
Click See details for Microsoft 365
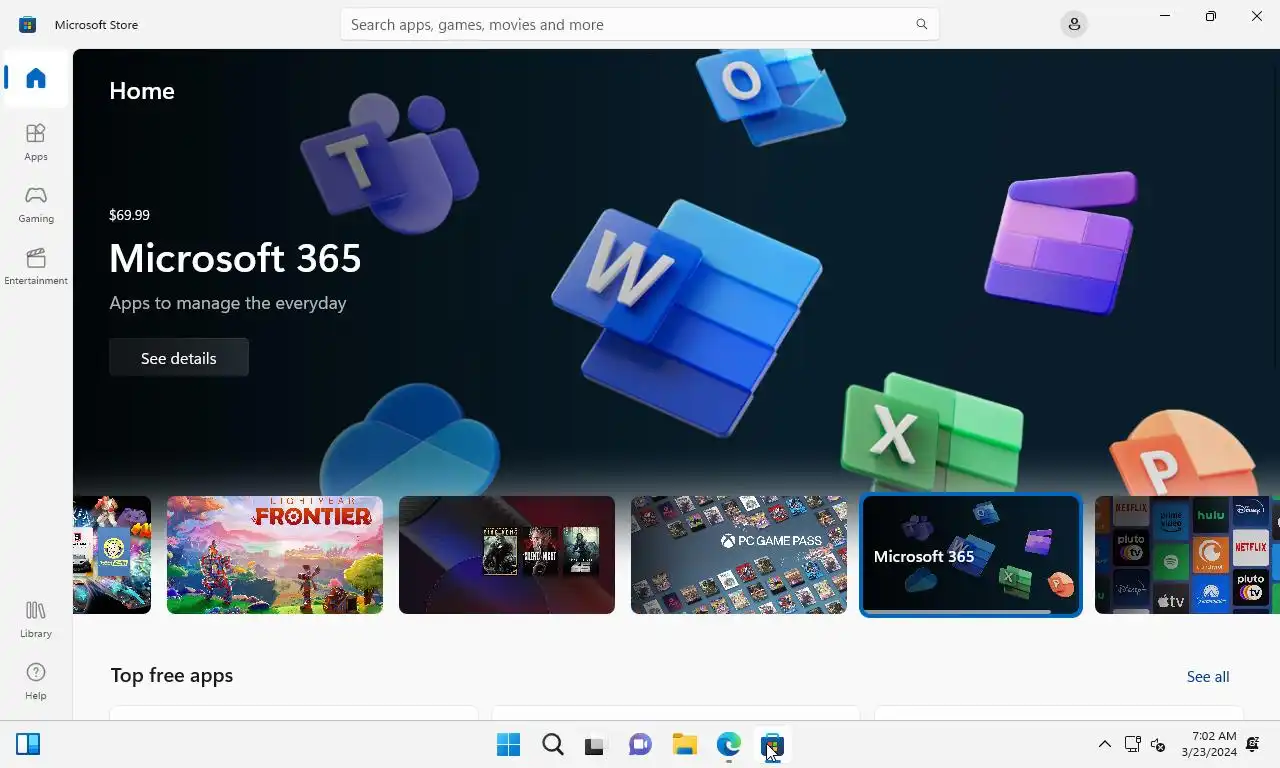[179, 358]
